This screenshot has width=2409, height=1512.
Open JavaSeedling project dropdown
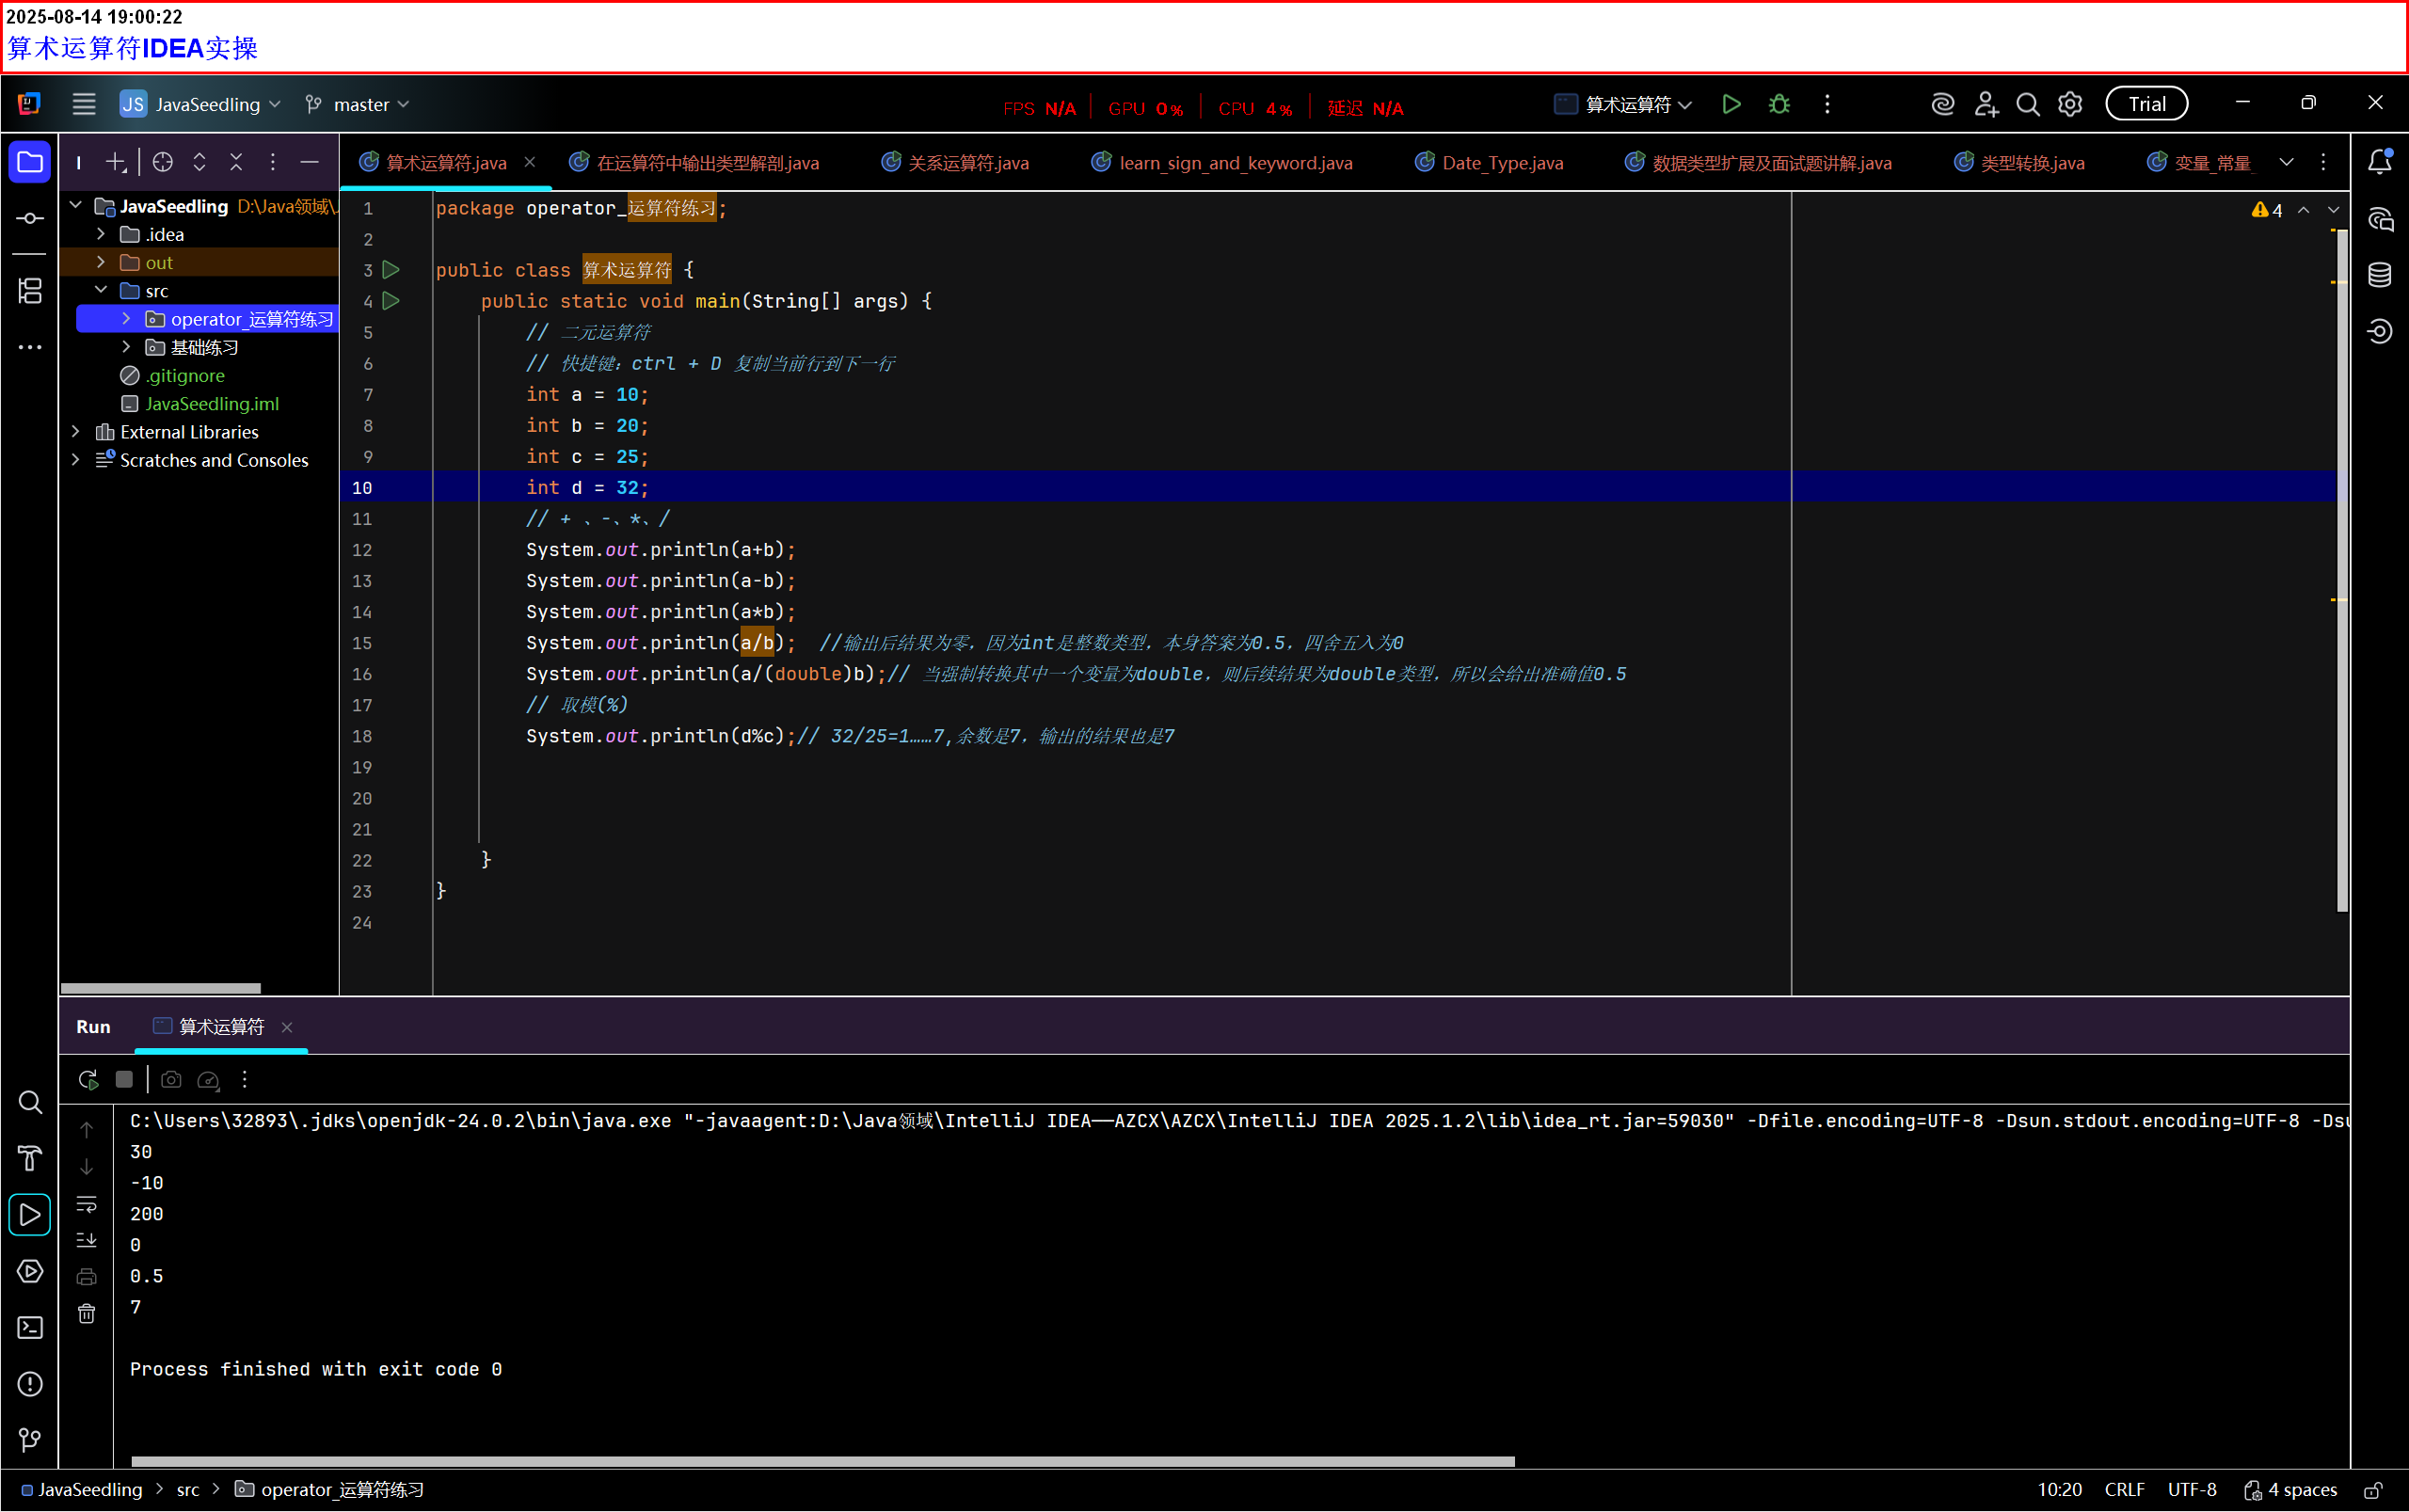pos(201,104)
